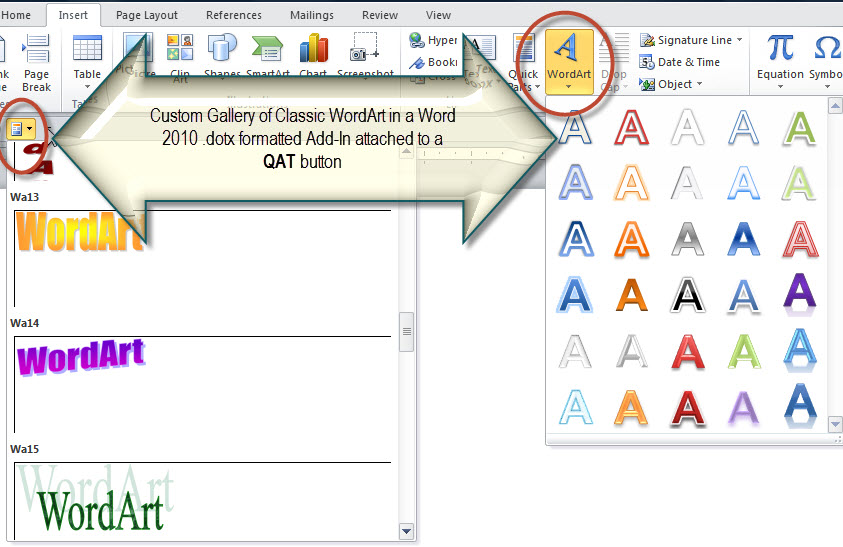Screen dimensions: 843x547
Task: Open the Symbol menu
Action: click(x=826, y=61)
